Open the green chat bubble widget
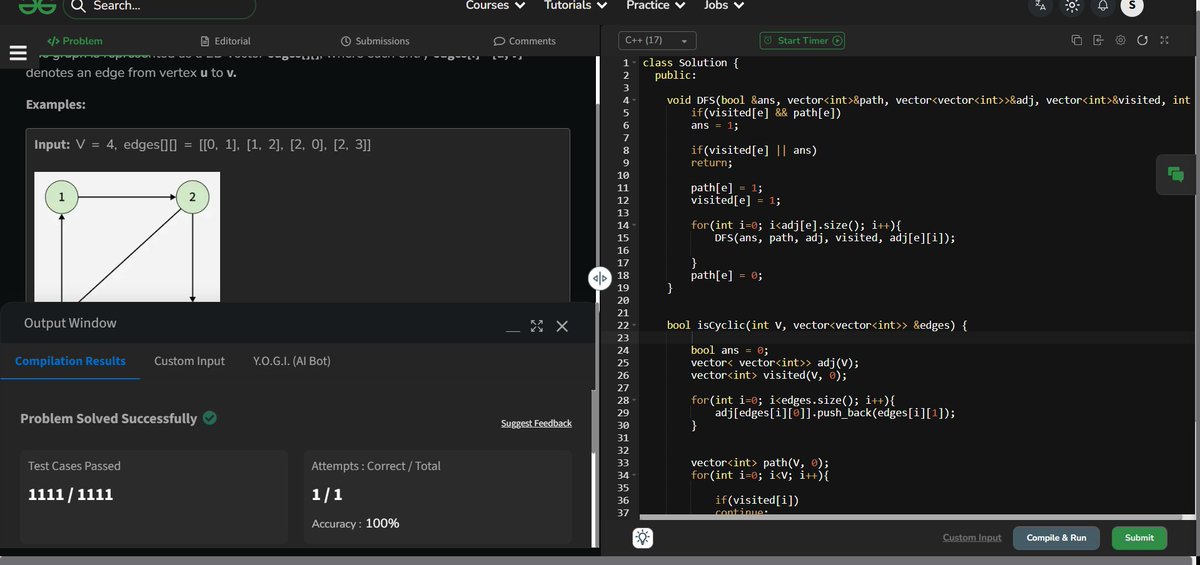This screenshot has width=1200, height=565. [1176, 174]
